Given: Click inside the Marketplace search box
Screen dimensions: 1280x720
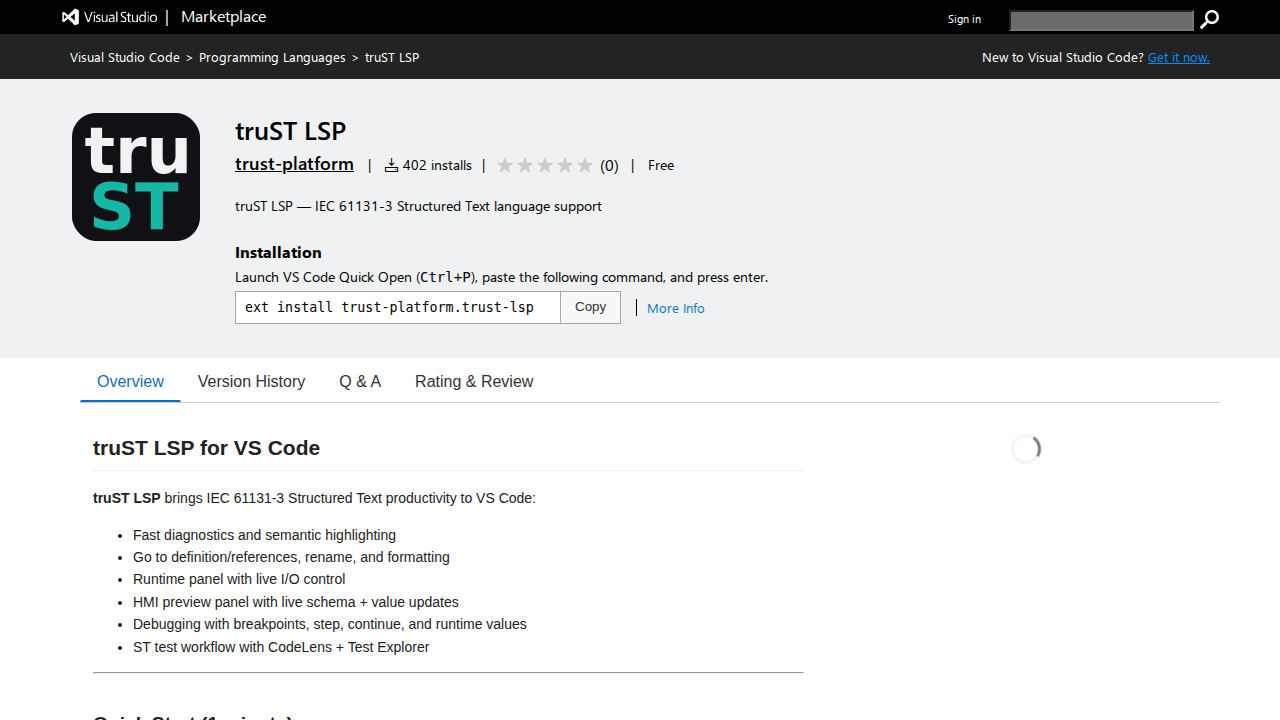Looking at the screenshot, I should (1100, 19).
